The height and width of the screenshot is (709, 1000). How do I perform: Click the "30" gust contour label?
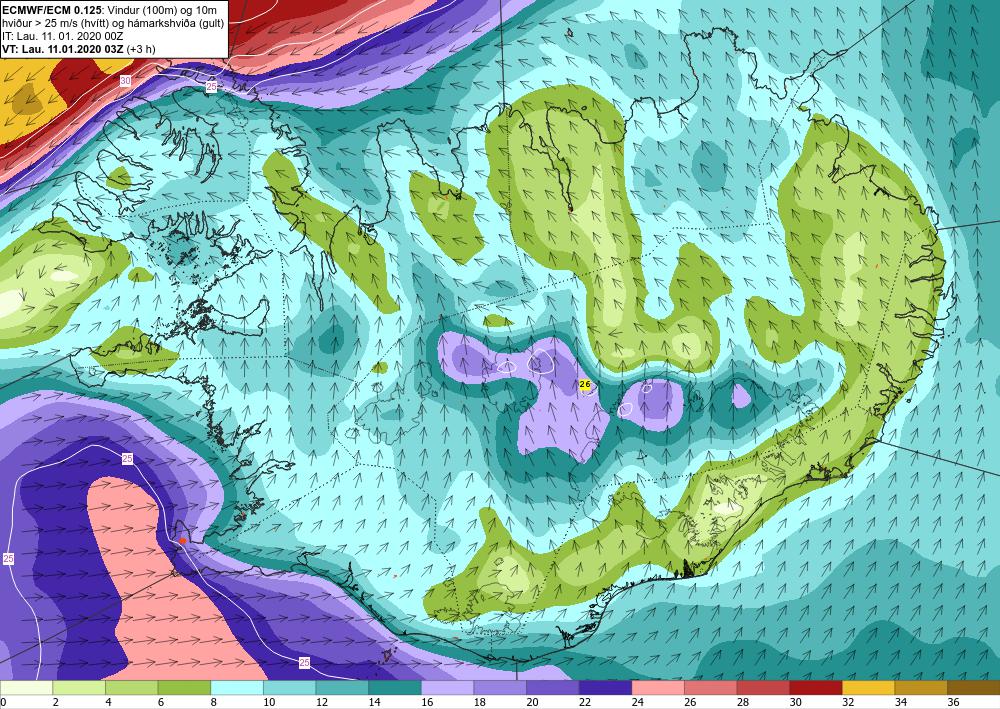click(x=126, y=81)
